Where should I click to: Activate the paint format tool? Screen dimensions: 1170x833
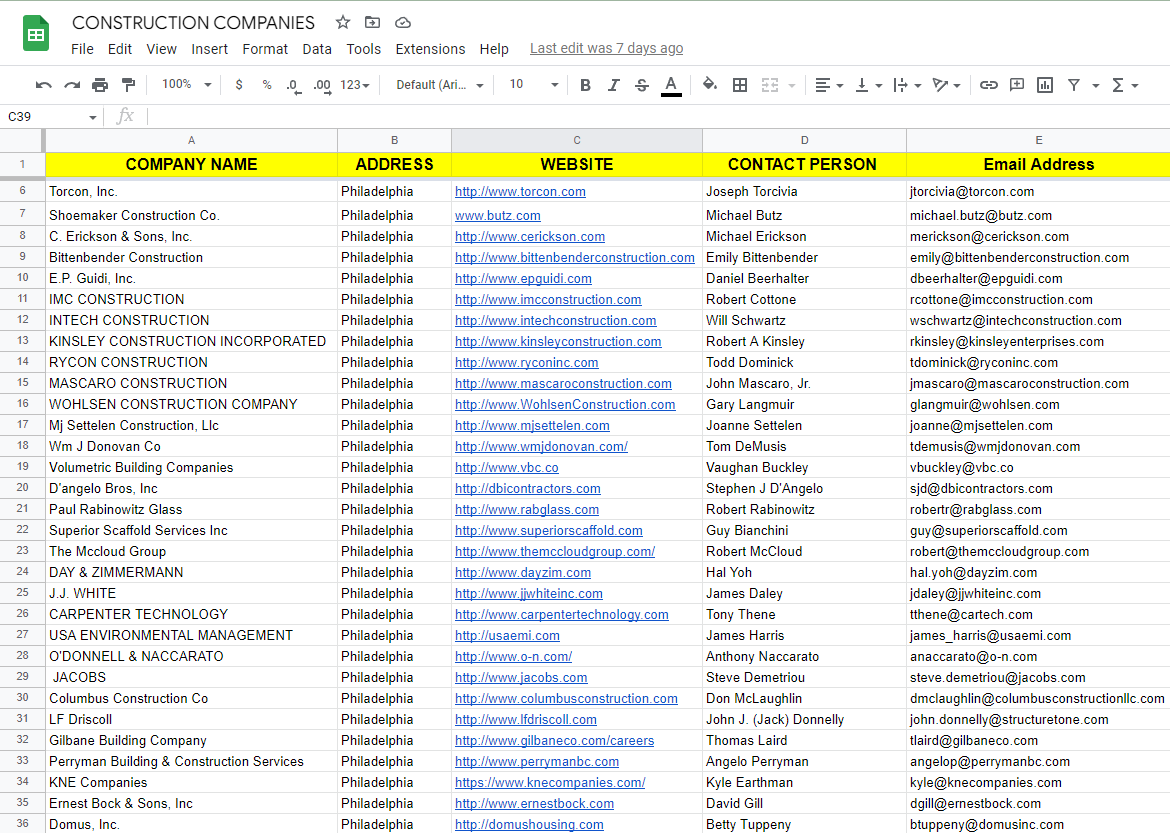pos(128,85)
